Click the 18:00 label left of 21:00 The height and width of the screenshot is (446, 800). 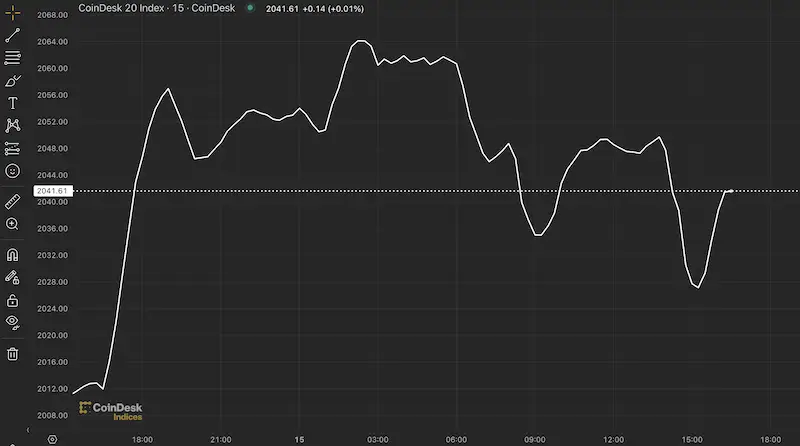click(142, 439)
